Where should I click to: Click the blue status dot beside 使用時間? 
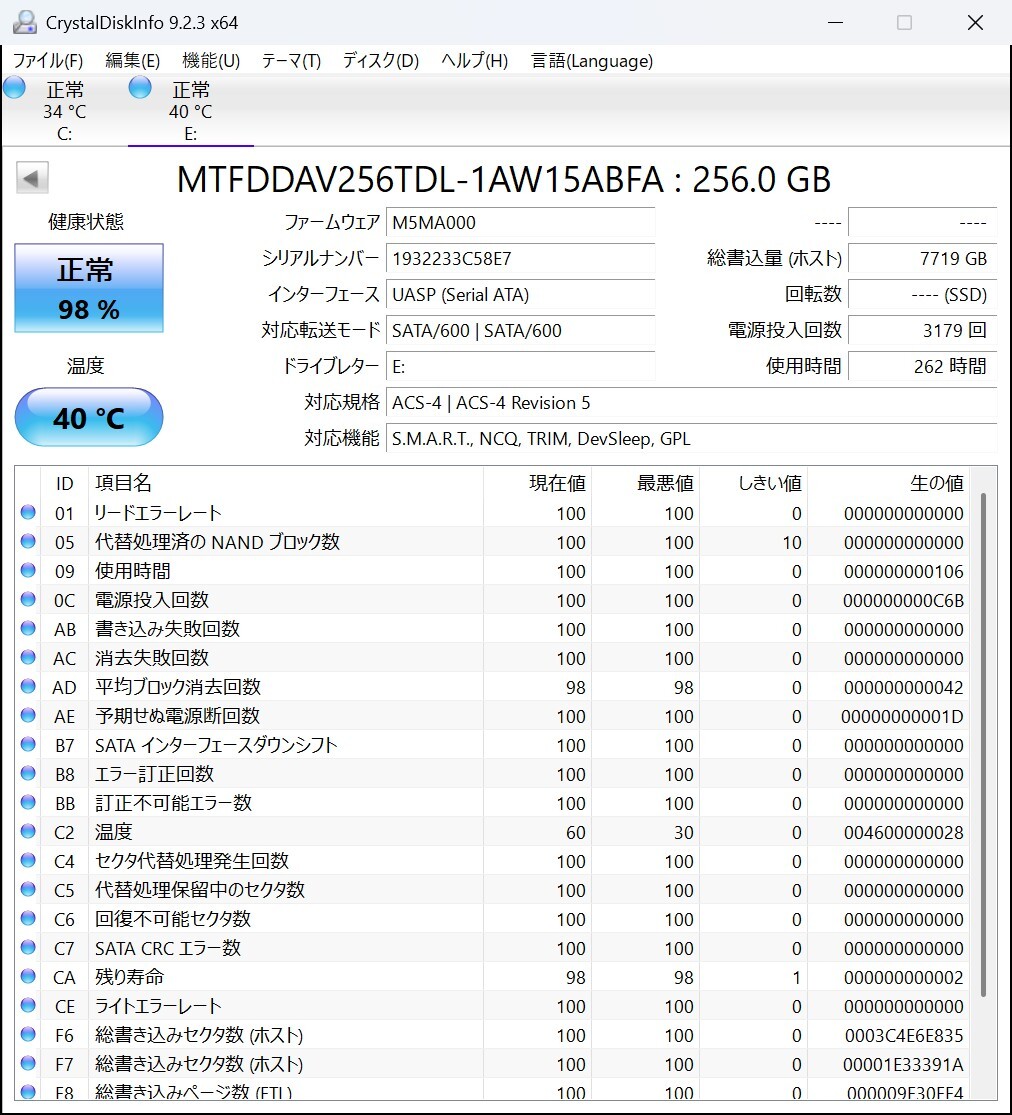(27, 571)
